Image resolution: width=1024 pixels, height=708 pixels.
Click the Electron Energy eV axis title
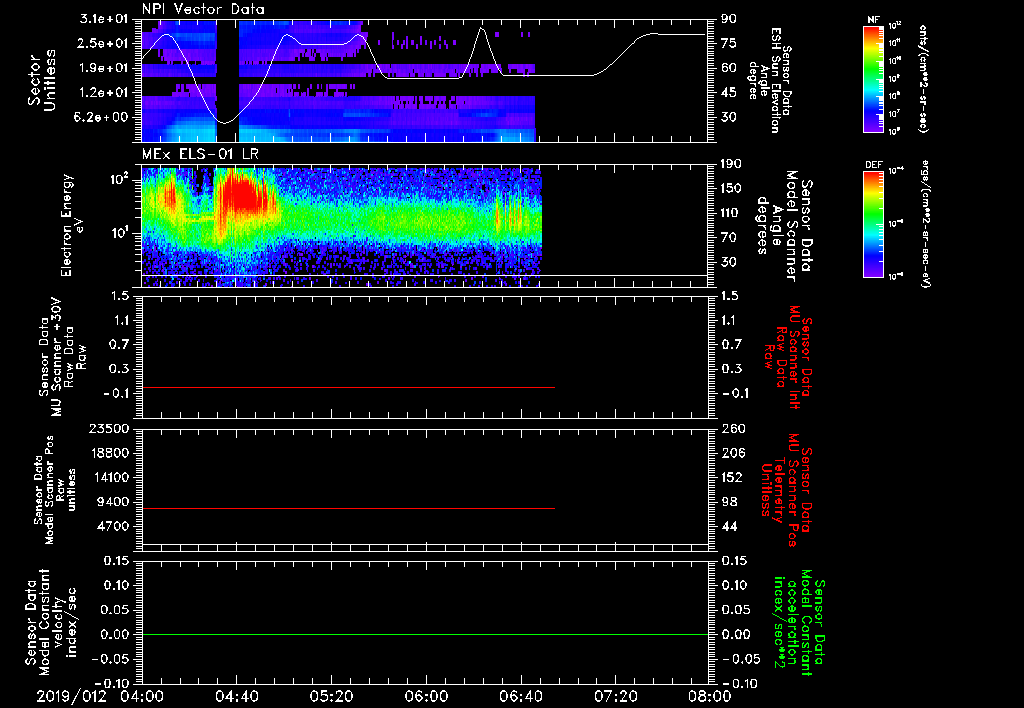pos(74,225)
